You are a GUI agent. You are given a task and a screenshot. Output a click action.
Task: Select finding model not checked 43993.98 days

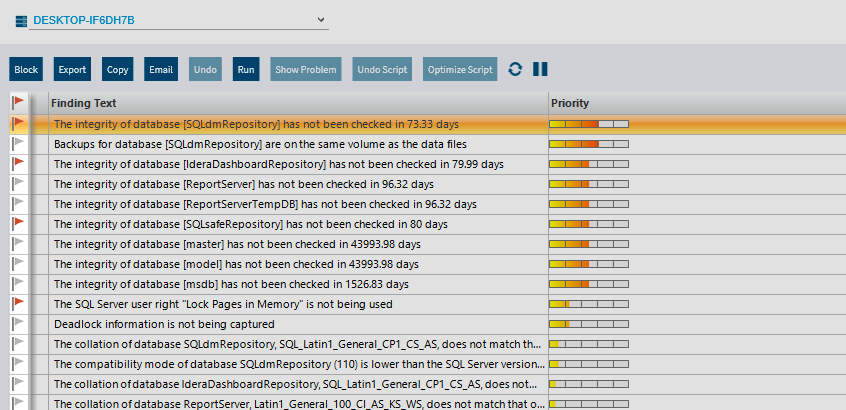click(236, 264)
